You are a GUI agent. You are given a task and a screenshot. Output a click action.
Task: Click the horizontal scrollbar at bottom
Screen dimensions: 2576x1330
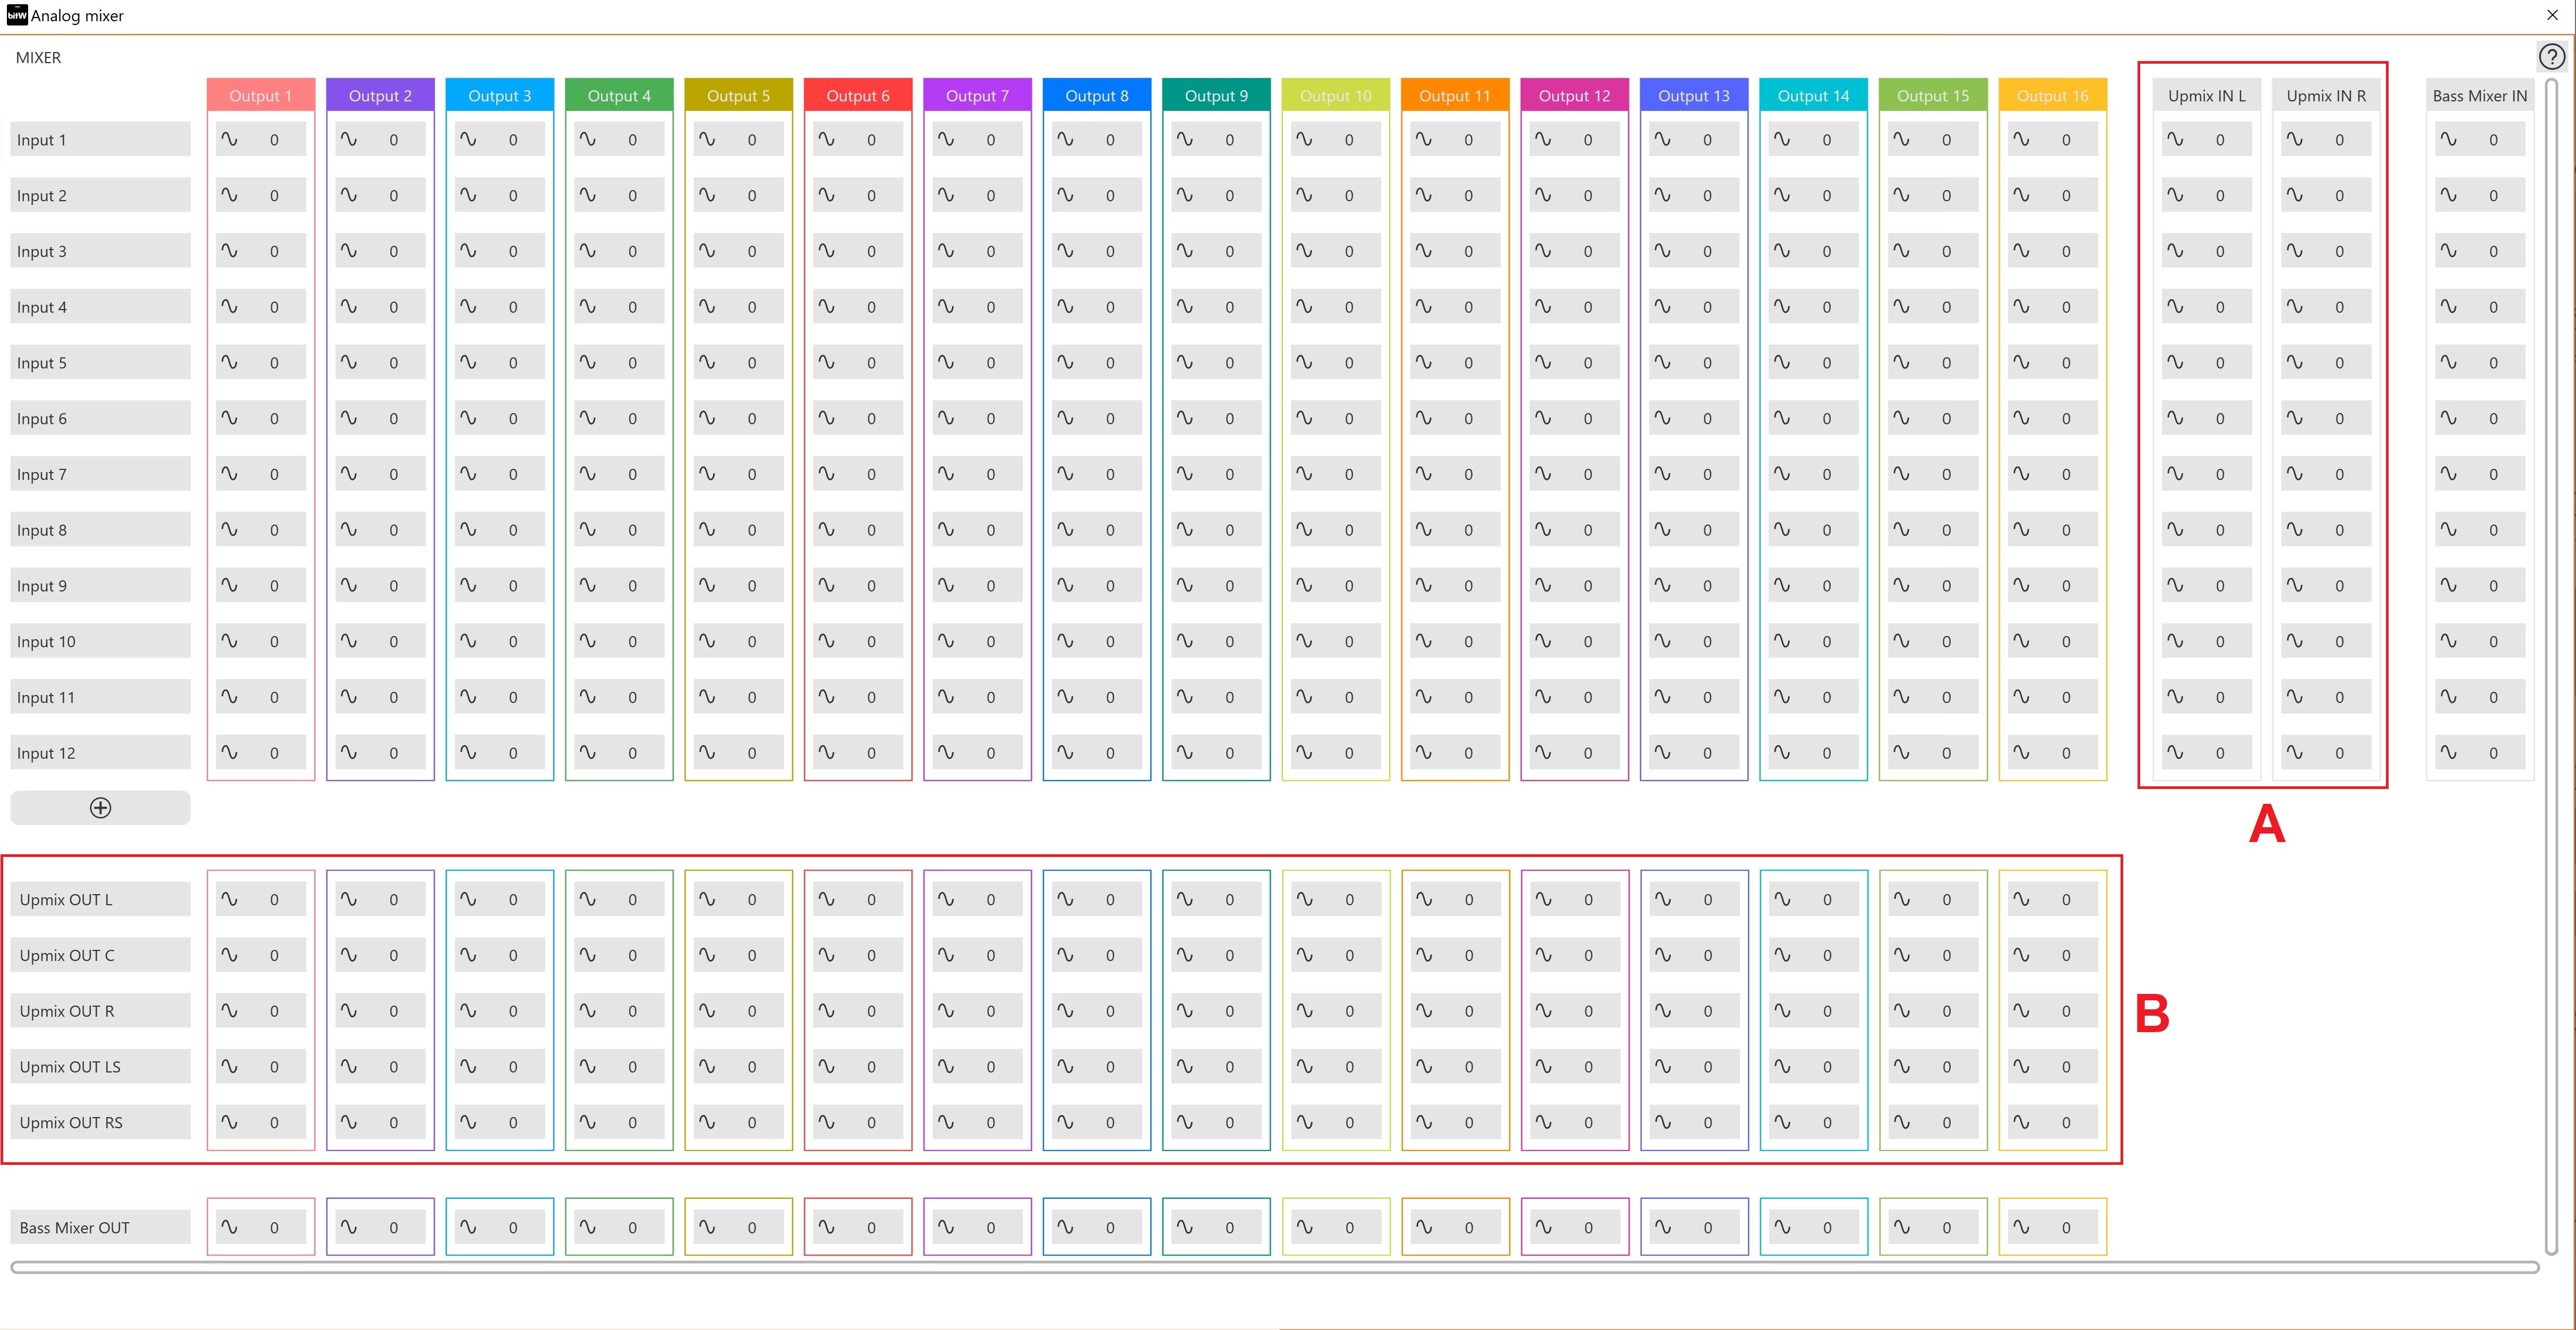[1274, 1267]
